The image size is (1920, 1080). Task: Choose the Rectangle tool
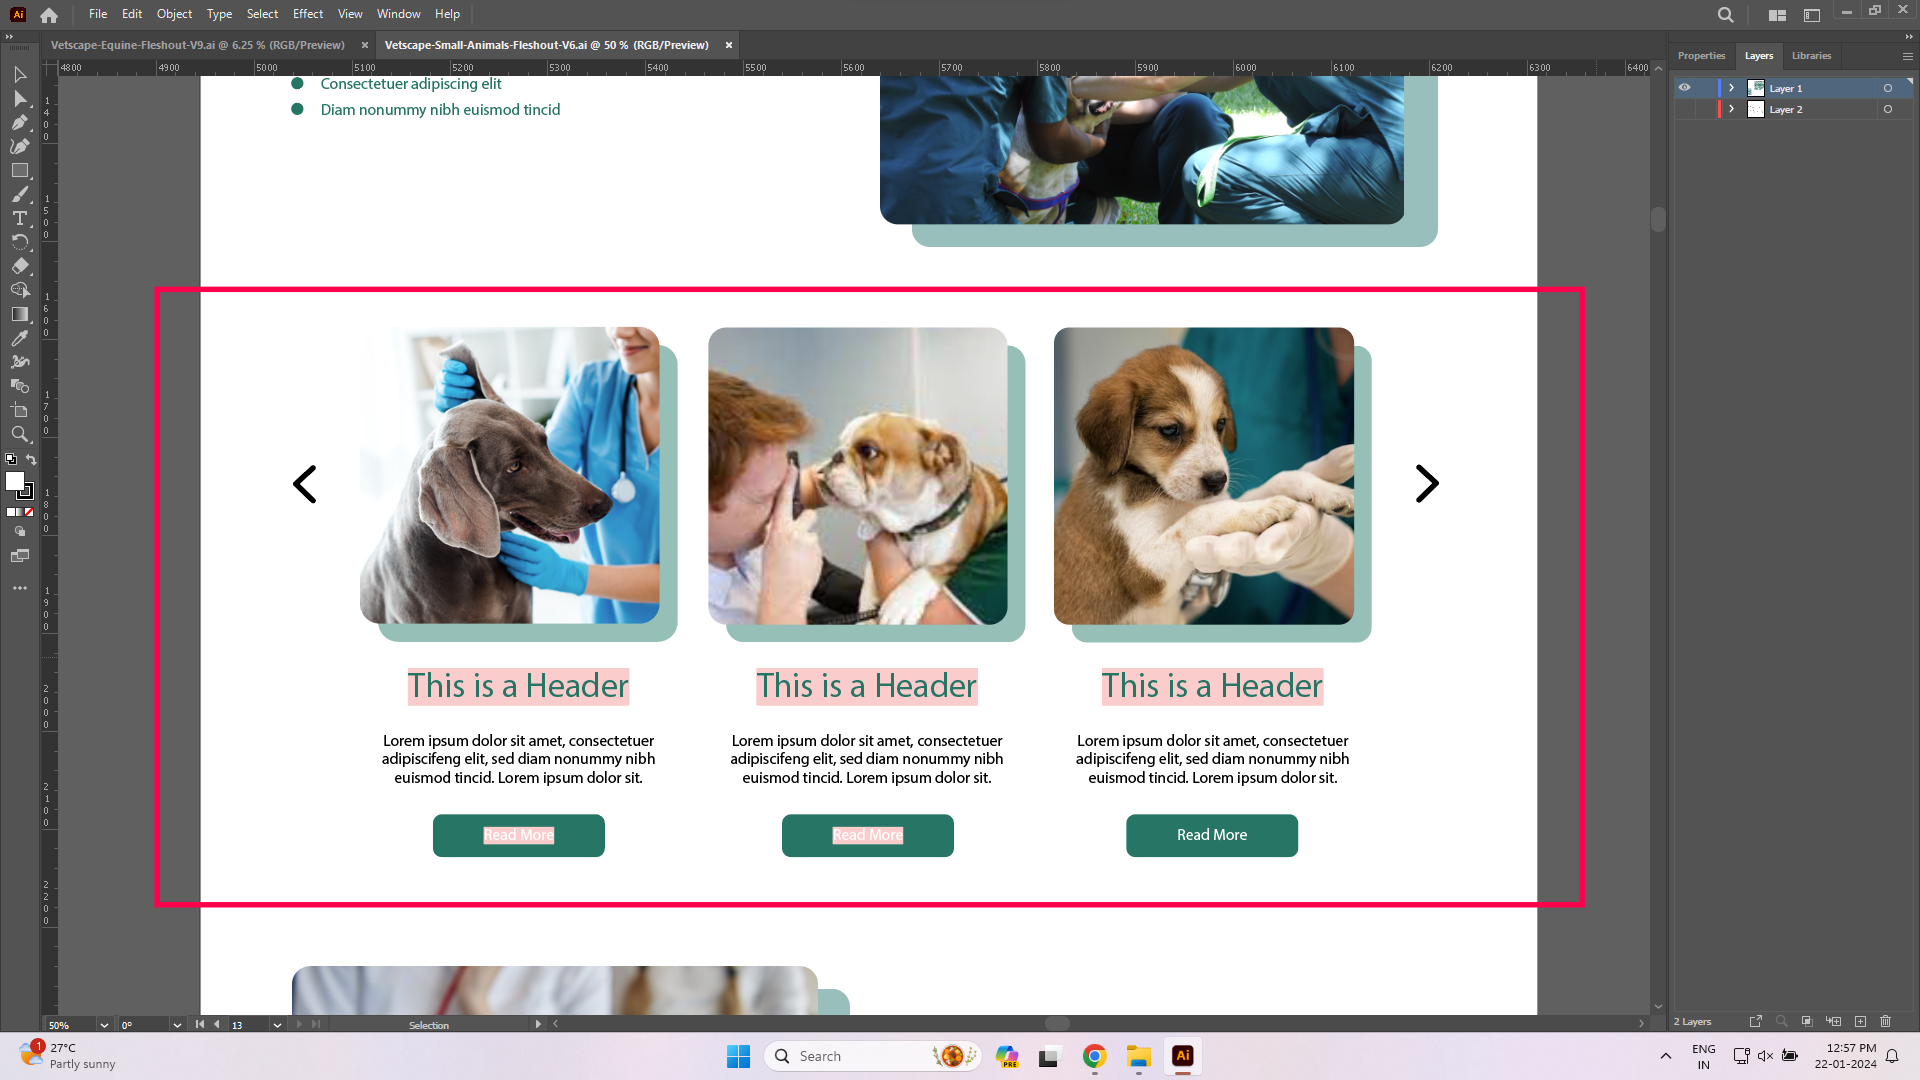19,171
